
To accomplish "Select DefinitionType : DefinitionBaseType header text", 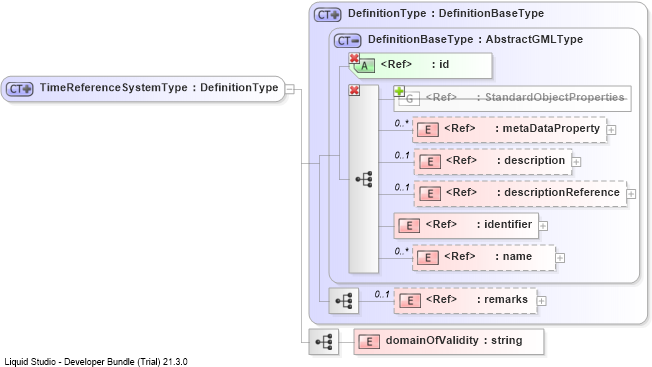I will coord(446,13).
